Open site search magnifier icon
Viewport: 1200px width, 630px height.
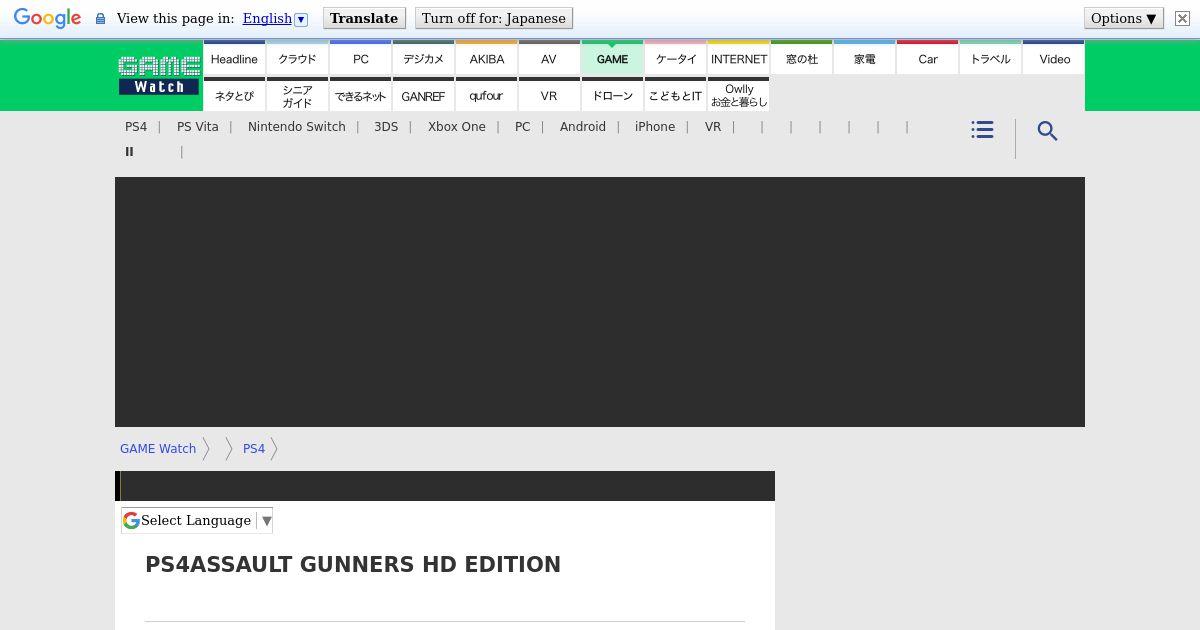(1047, 131)
